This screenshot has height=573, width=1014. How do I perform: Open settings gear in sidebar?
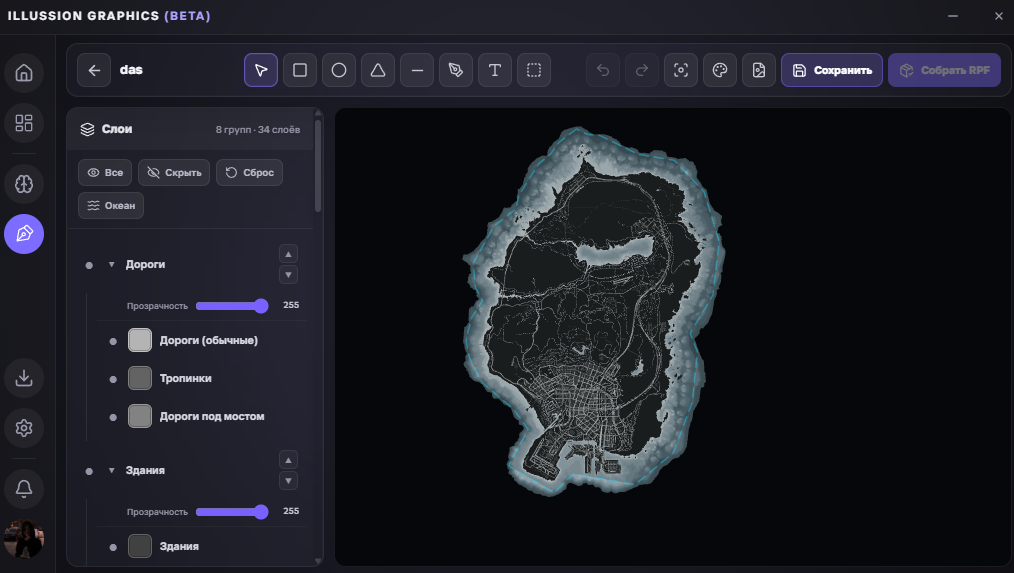click(x=24, y=427)
